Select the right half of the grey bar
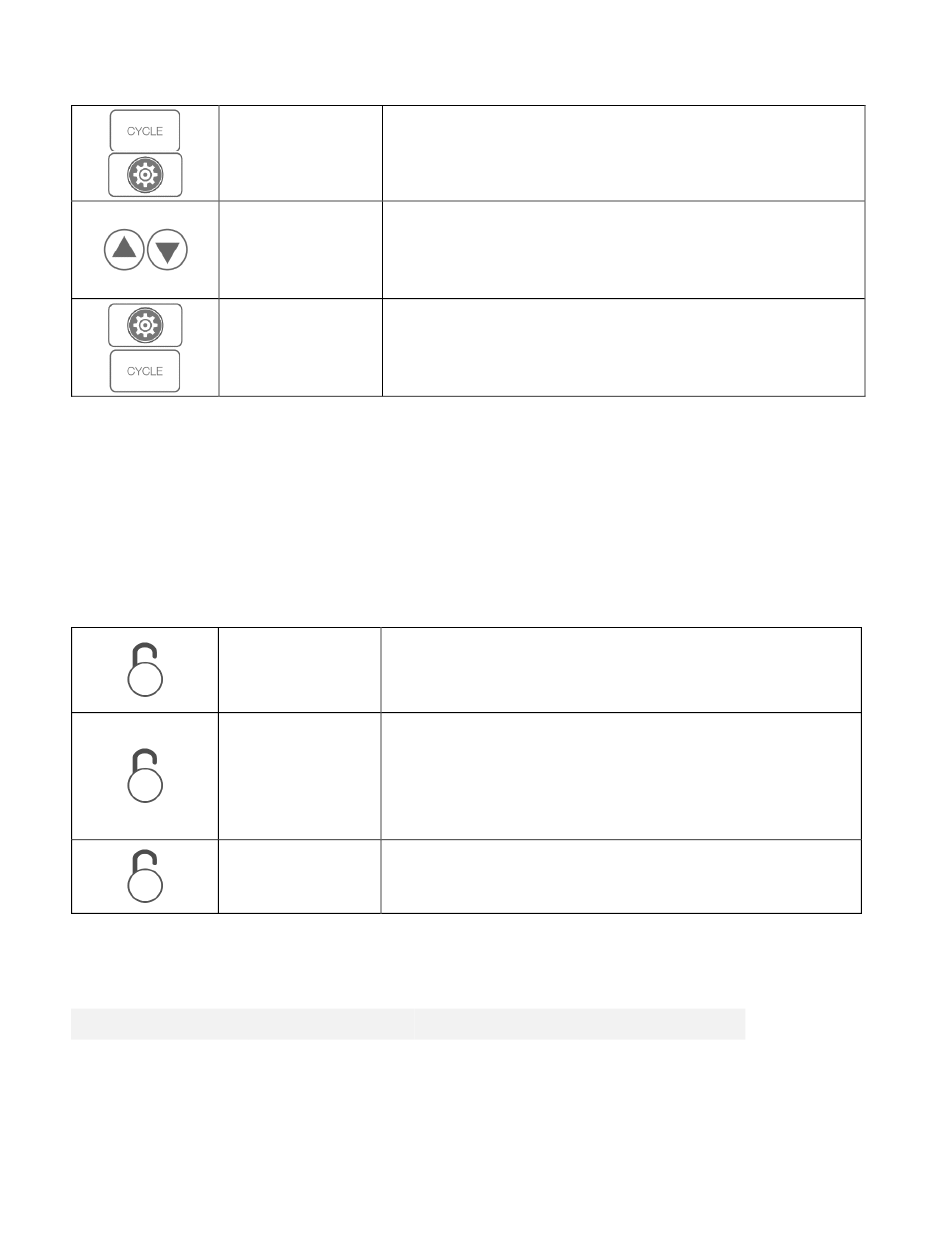This screenshot has height=1260, width=950. click(579, 1024)
